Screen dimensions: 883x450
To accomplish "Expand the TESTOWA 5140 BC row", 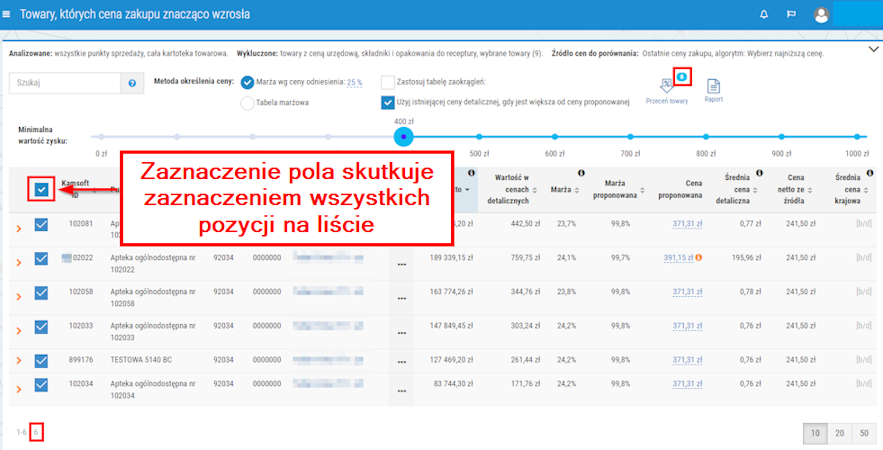I will 17,361.
